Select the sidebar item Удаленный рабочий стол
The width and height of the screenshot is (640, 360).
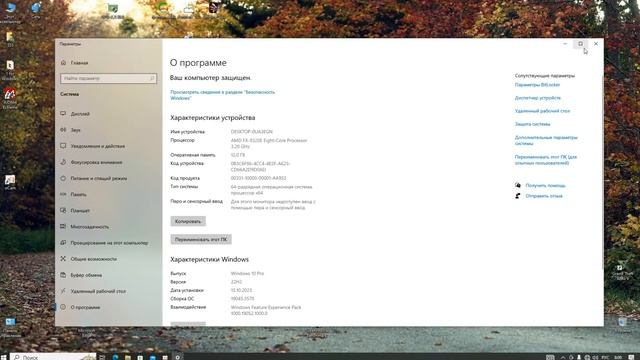coord(98,291)
